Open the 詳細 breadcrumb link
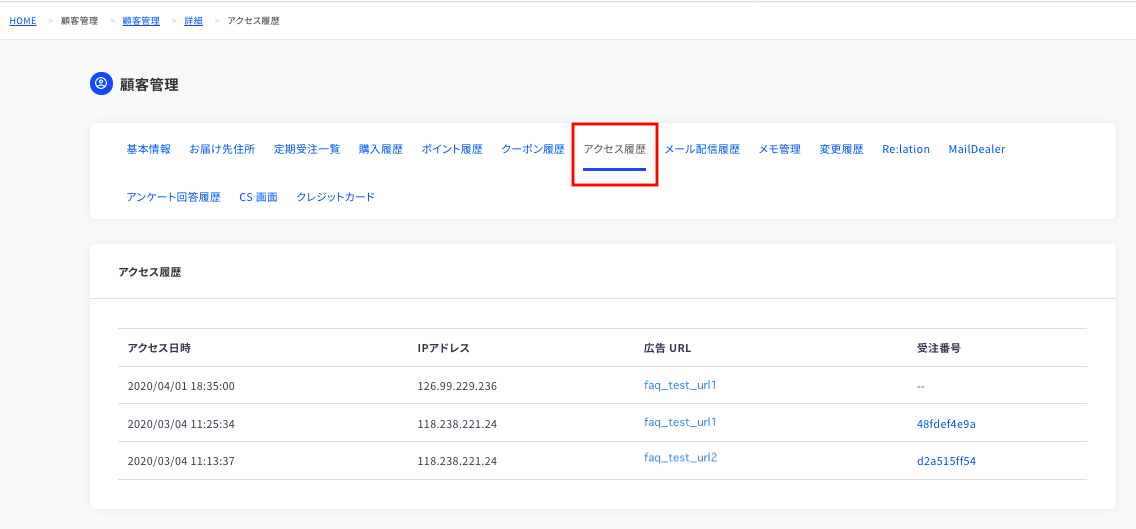Image resolution: width=1136 pixels, height=529 pixels. coord(194,21)
